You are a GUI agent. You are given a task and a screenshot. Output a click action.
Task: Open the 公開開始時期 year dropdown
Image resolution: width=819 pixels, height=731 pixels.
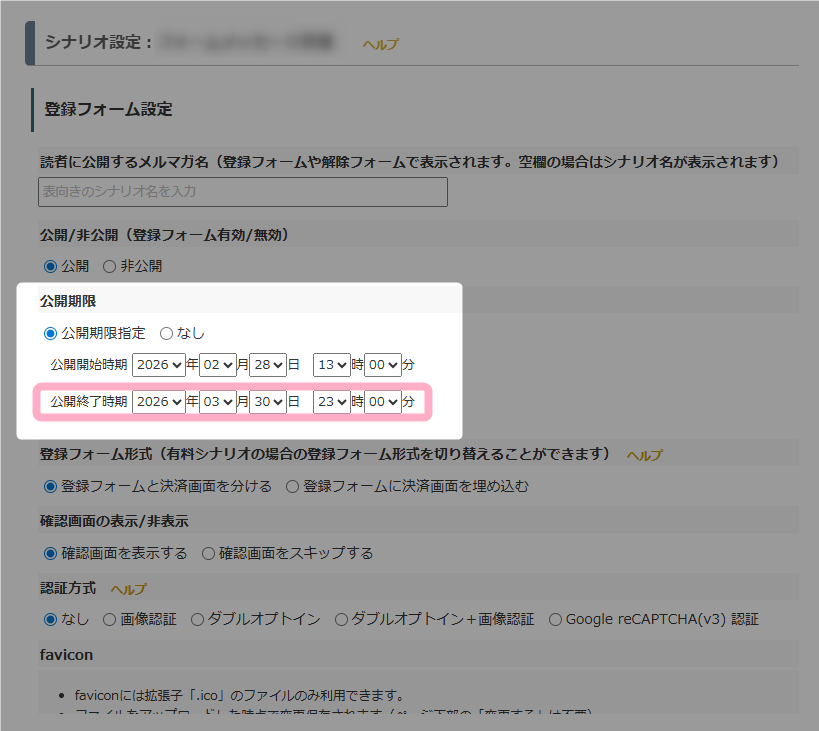(x=158, y=366)
